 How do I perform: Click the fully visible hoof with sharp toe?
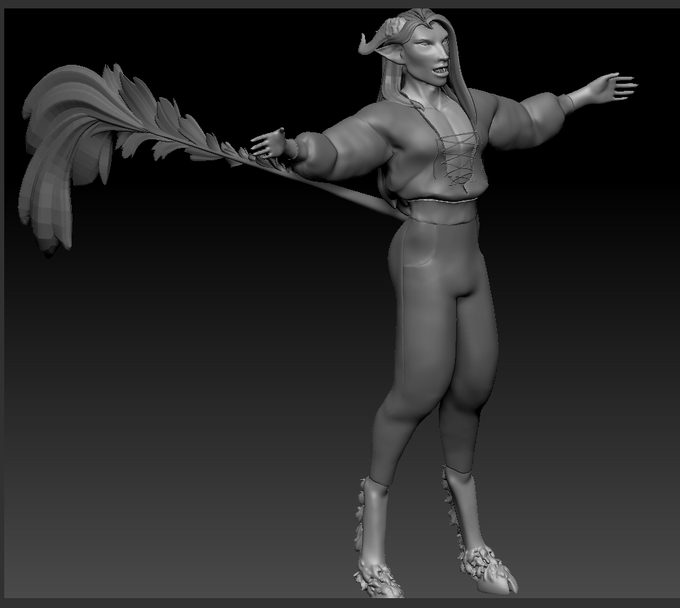coord(490,570)
